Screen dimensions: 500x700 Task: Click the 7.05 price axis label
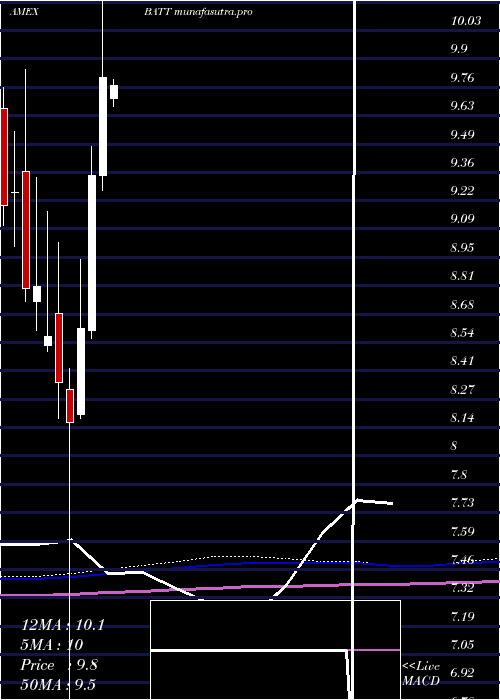coord(462,645)
